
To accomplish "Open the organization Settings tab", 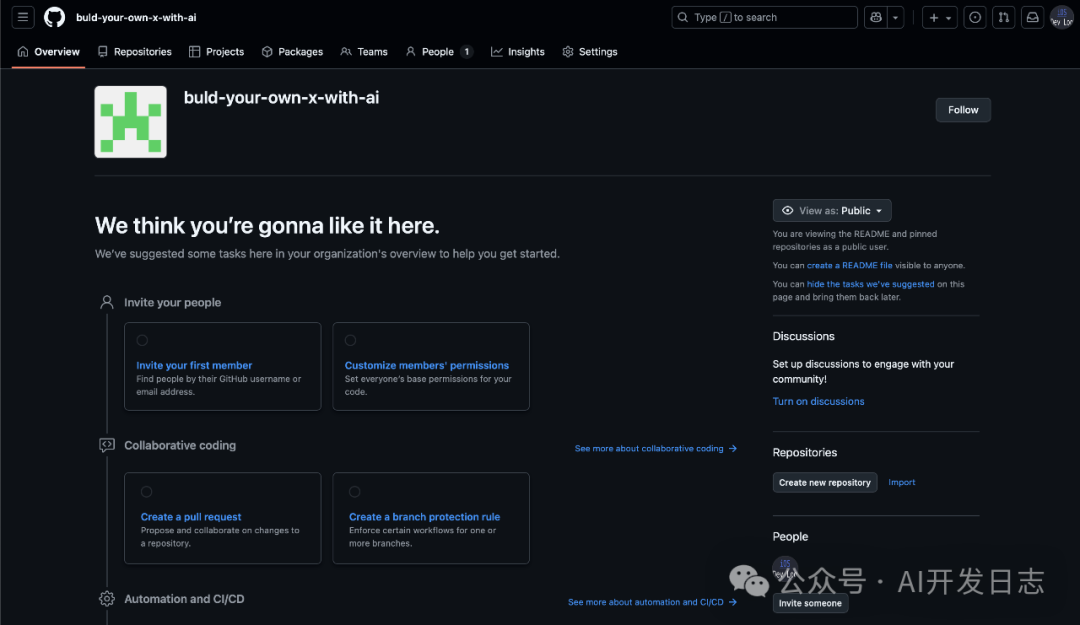I will (590, 52).
